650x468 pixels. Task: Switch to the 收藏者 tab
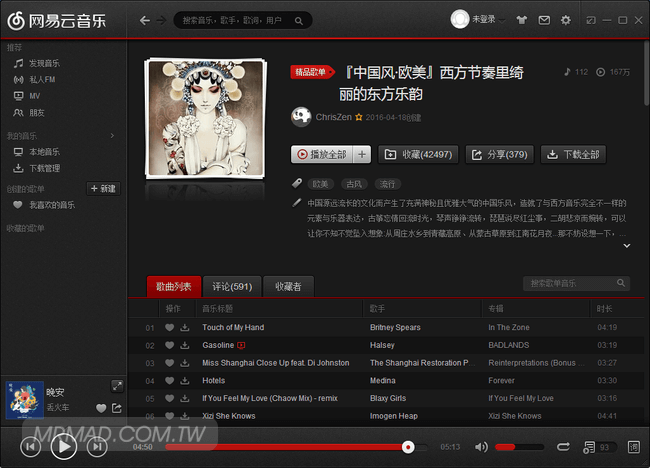coord(288,286)
